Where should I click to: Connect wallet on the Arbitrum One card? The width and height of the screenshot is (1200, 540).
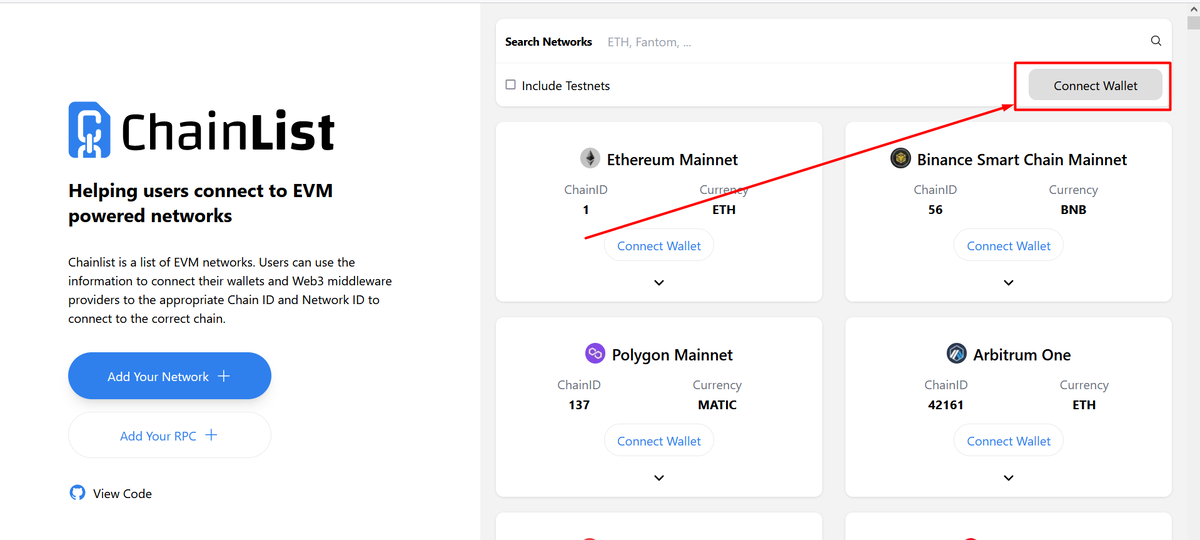1008,441
